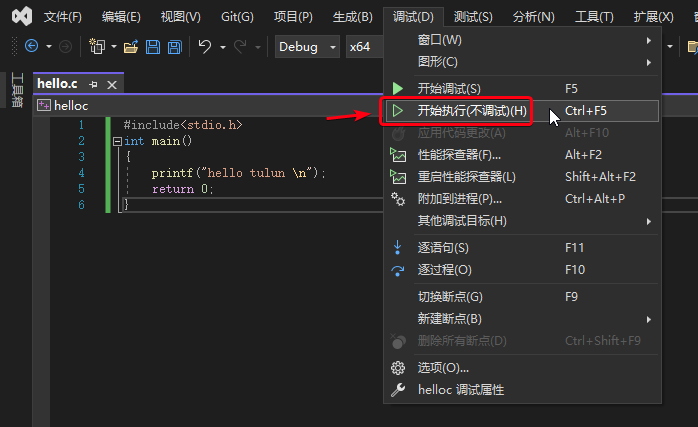Image resolution: width=698 pixels, height=427 pixels.
Task: Toggle a breakpoint via 切换断点(G)
Action: click(522, 297)
